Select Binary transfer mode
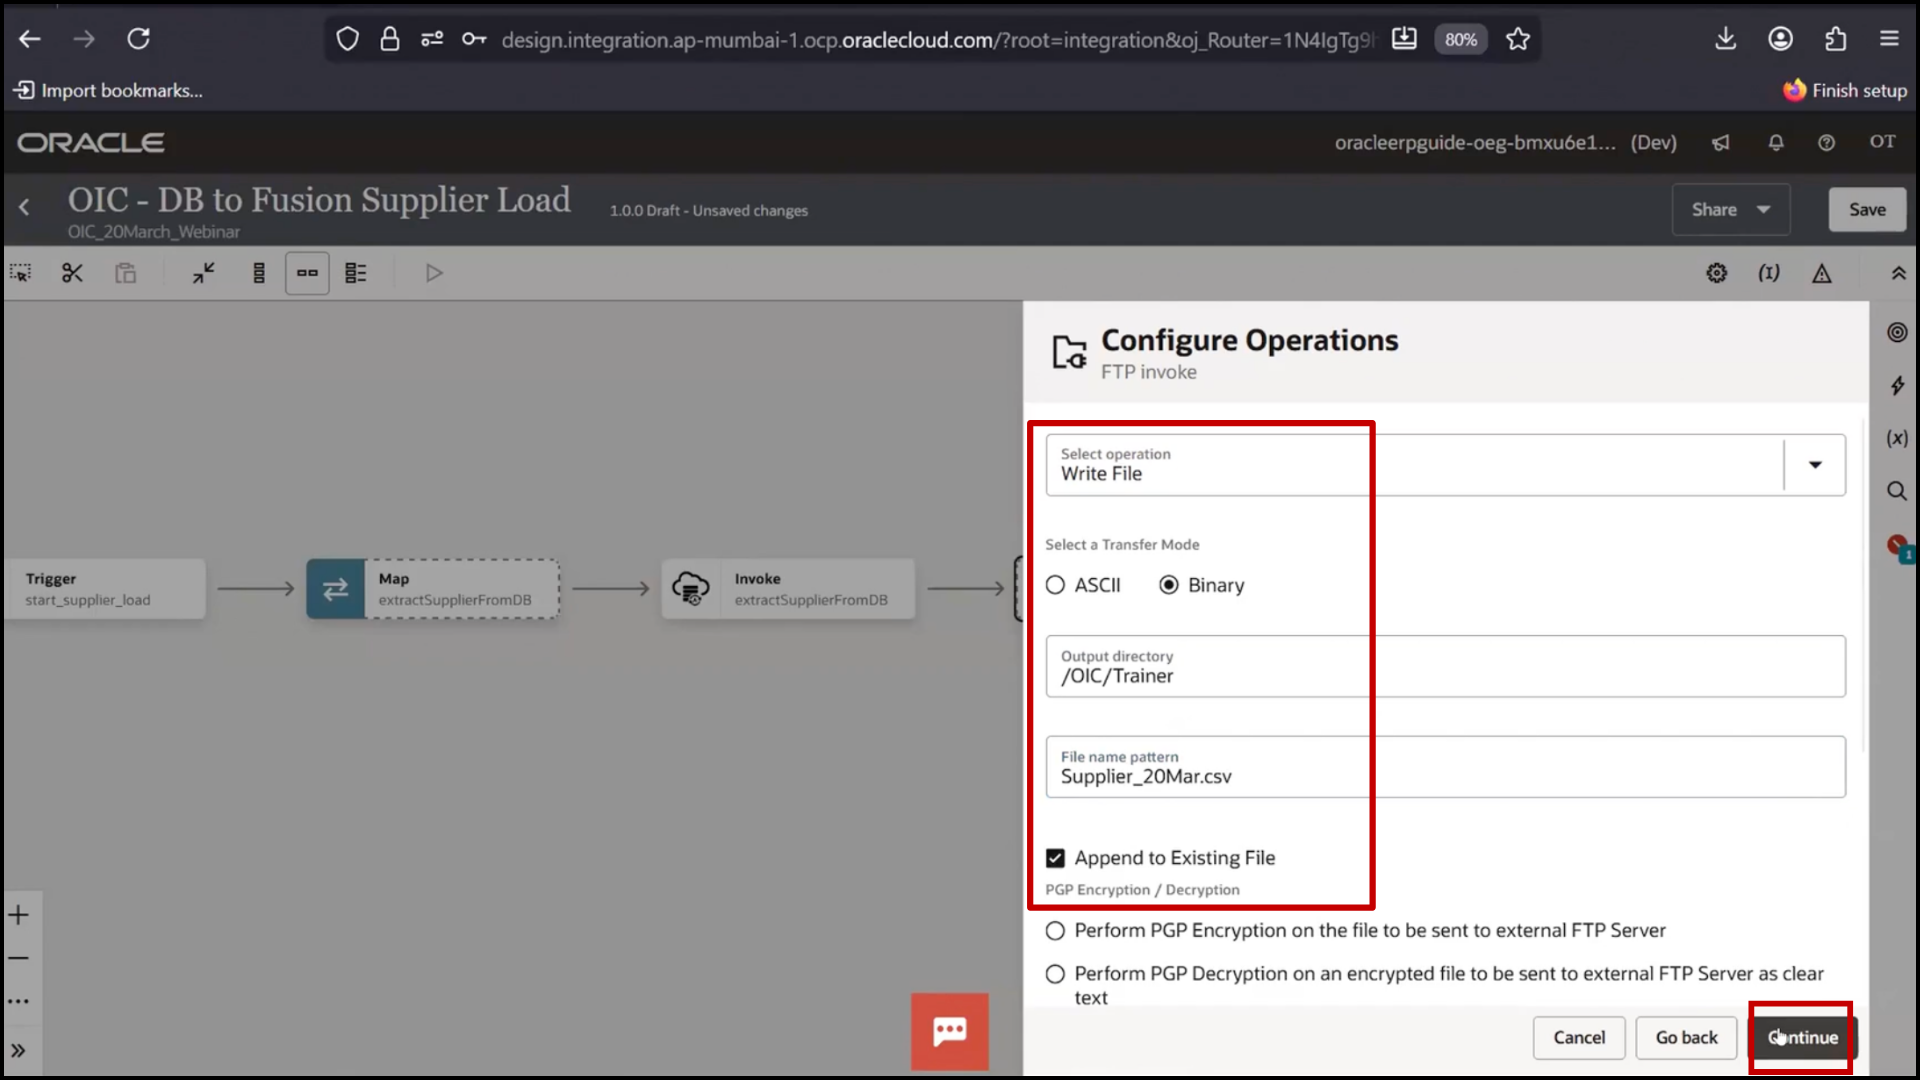This screenshot has height=1080, width=1920. 1169,585
